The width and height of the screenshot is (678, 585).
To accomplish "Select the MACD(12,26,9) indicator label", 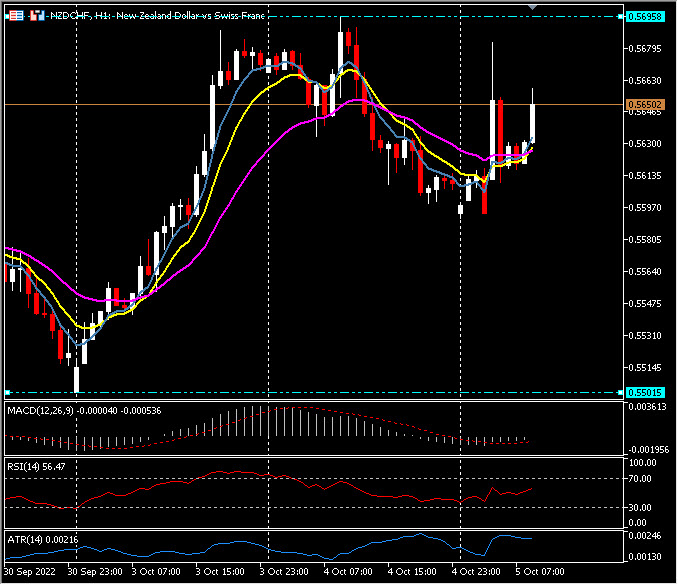I will pos(82,410).
